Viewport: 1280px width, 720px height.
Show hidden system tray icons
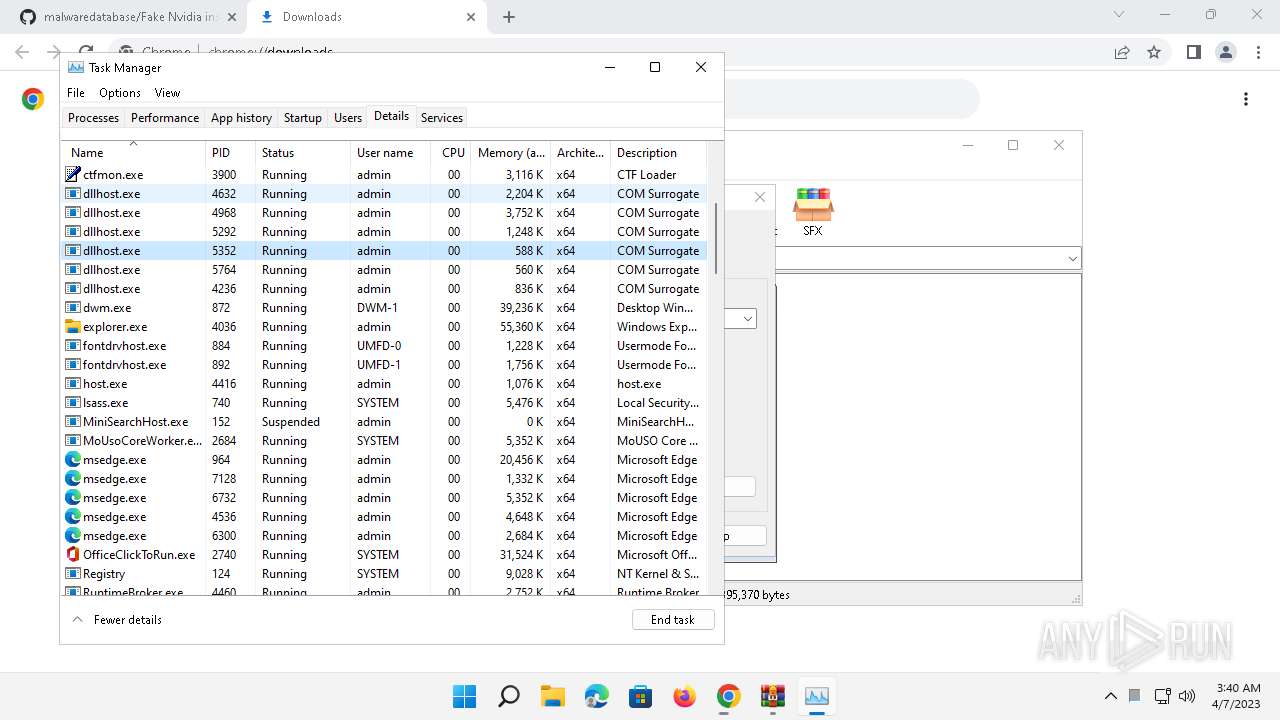tap(1110, 696)
